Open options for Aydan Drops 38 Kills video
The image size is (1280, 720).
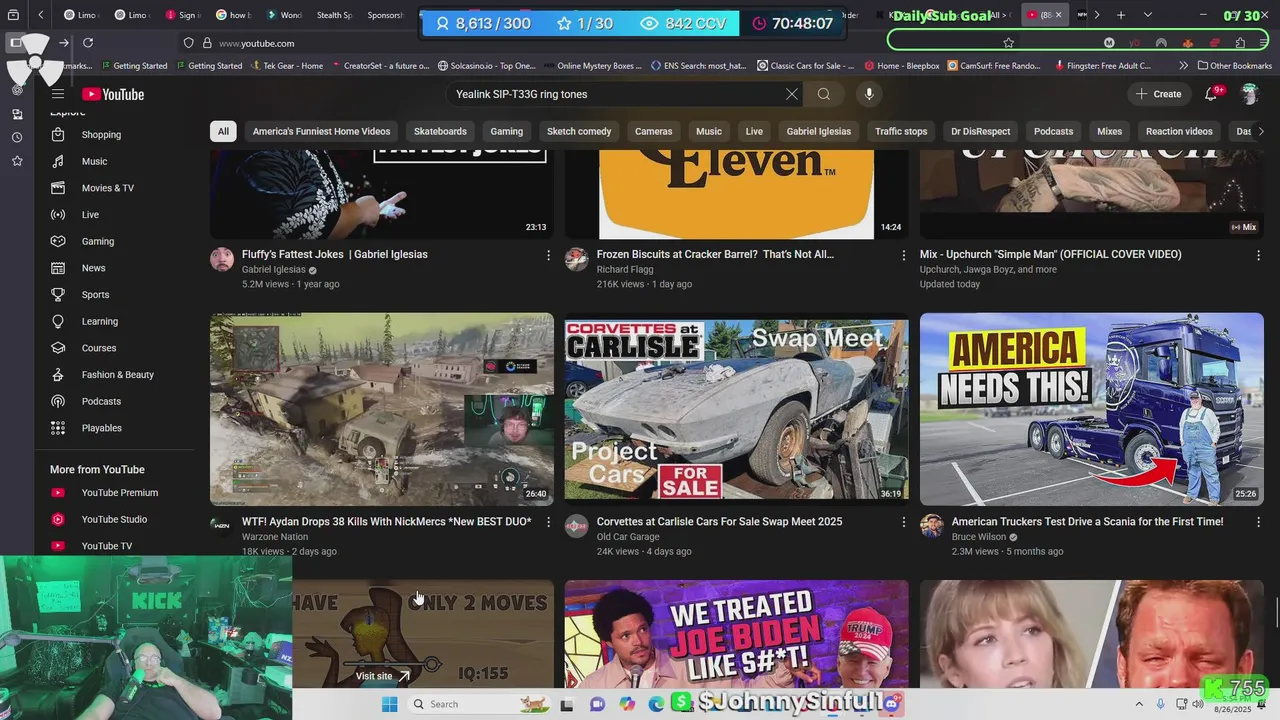pos(548,523)
